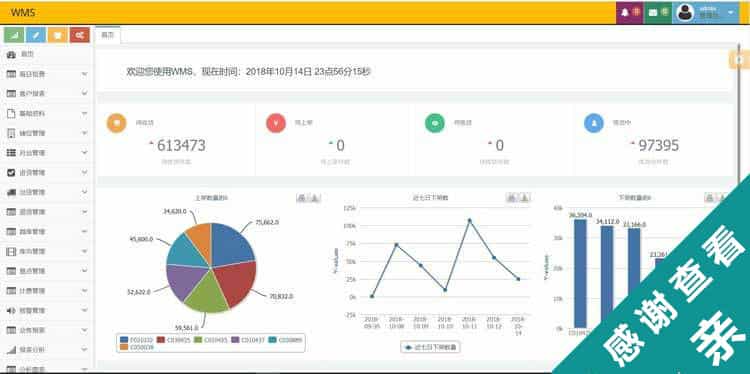This screenshot has height=374, width=750.
Task: Open the user account dropdown arrow in the header
Action: tap(730, 13)
